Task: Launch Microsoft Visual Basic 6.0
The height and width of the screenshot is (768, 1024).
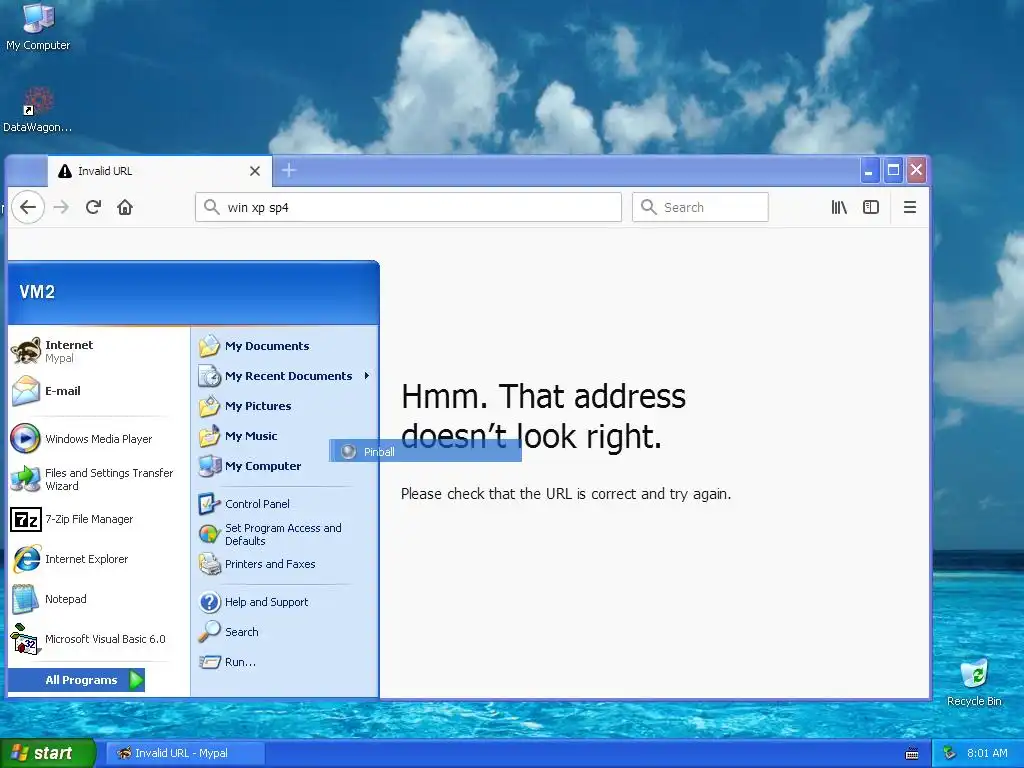Action: (x=98, y=639)
